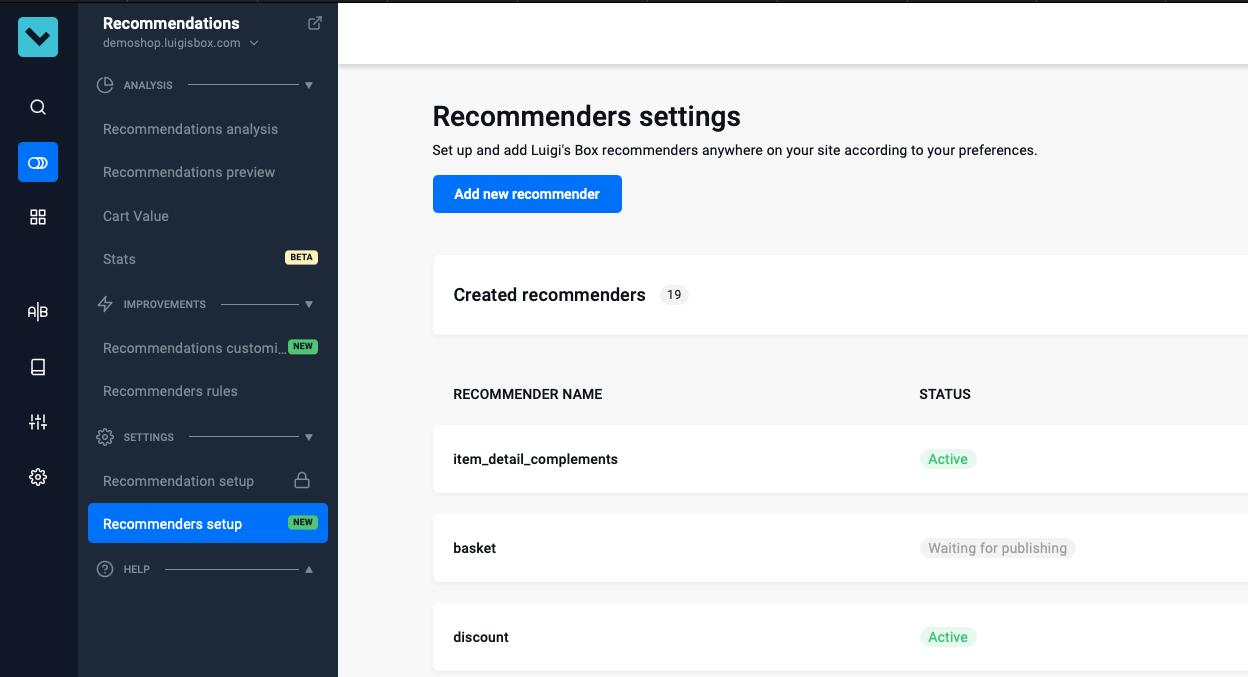Click the Help question mark icon
This screenshot has height=677, width=1248.
[104, 568]
